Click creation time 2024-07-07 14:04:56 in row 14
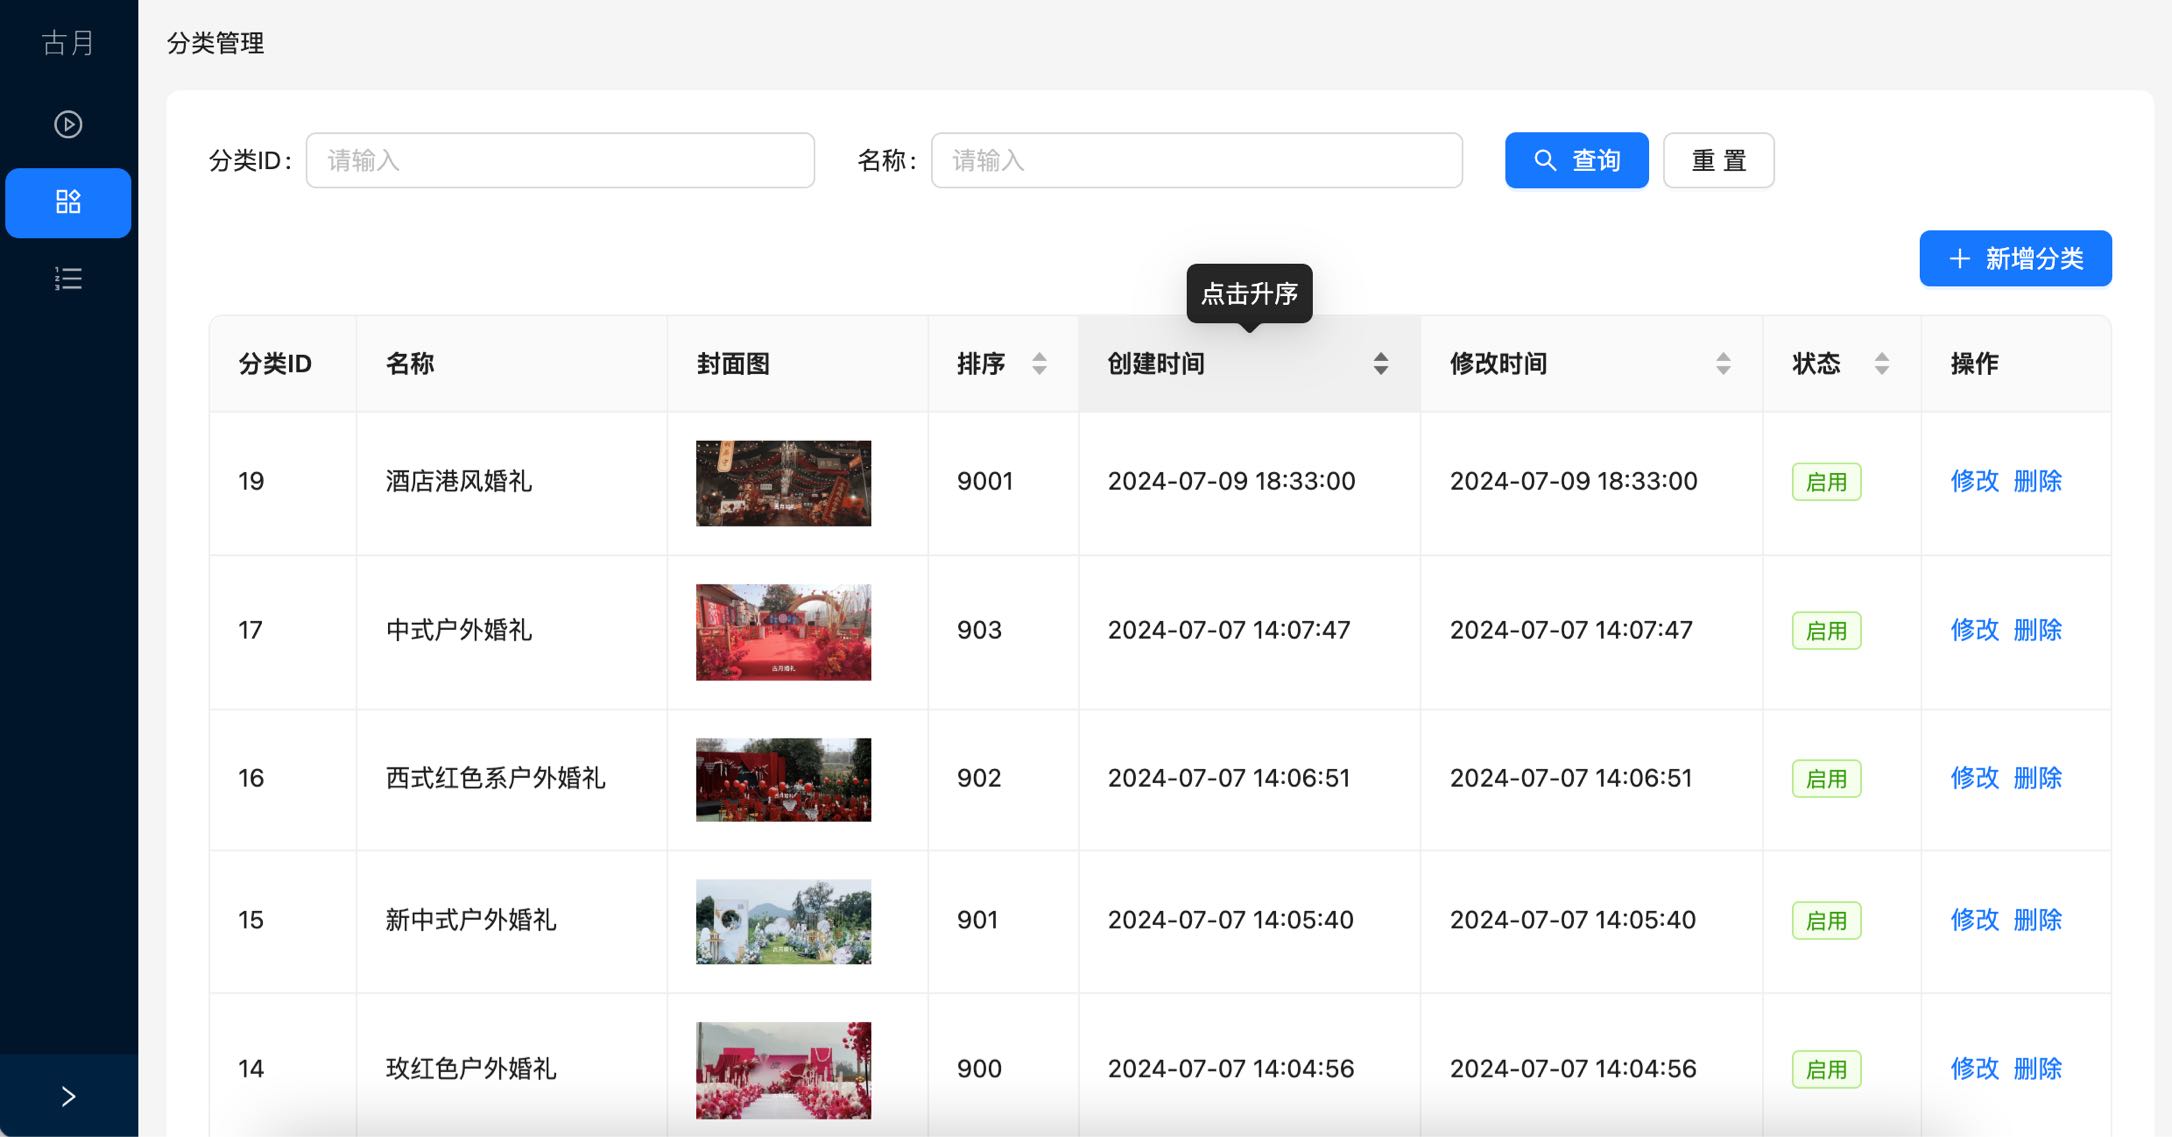Viewport: 2172px width, 1137px height. pos(1231,1069)
